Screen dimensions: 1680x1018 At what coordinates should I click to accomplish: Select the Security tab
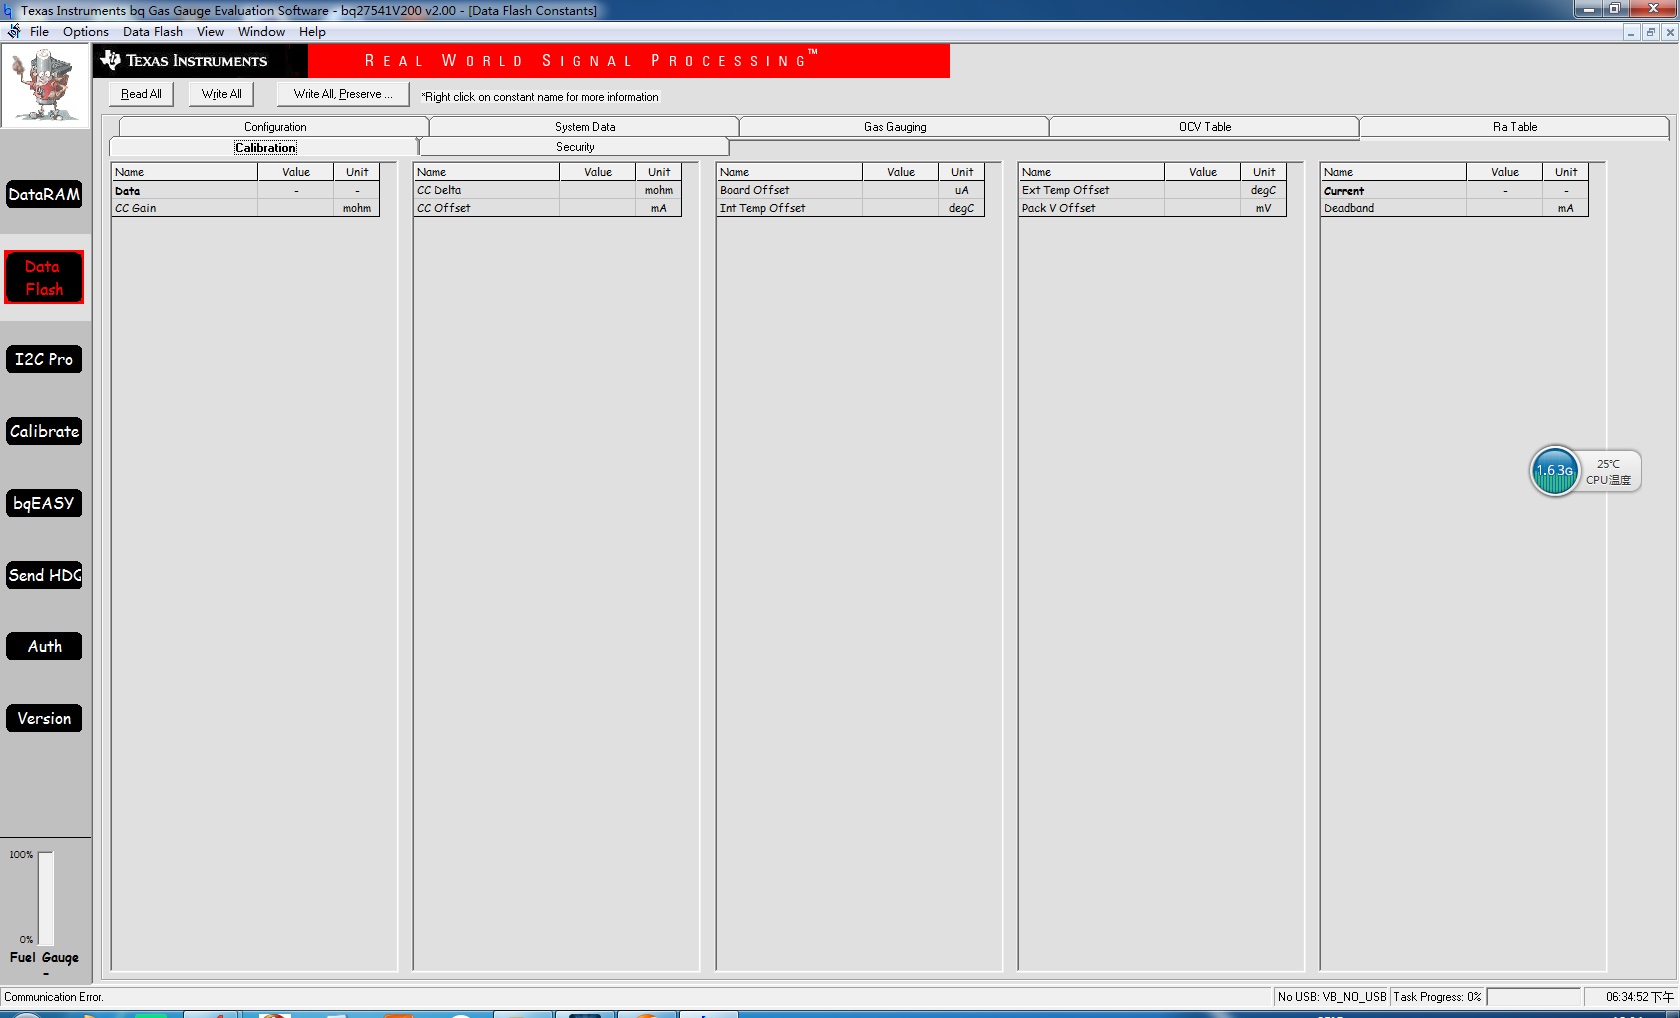click(x=575, y=147)
